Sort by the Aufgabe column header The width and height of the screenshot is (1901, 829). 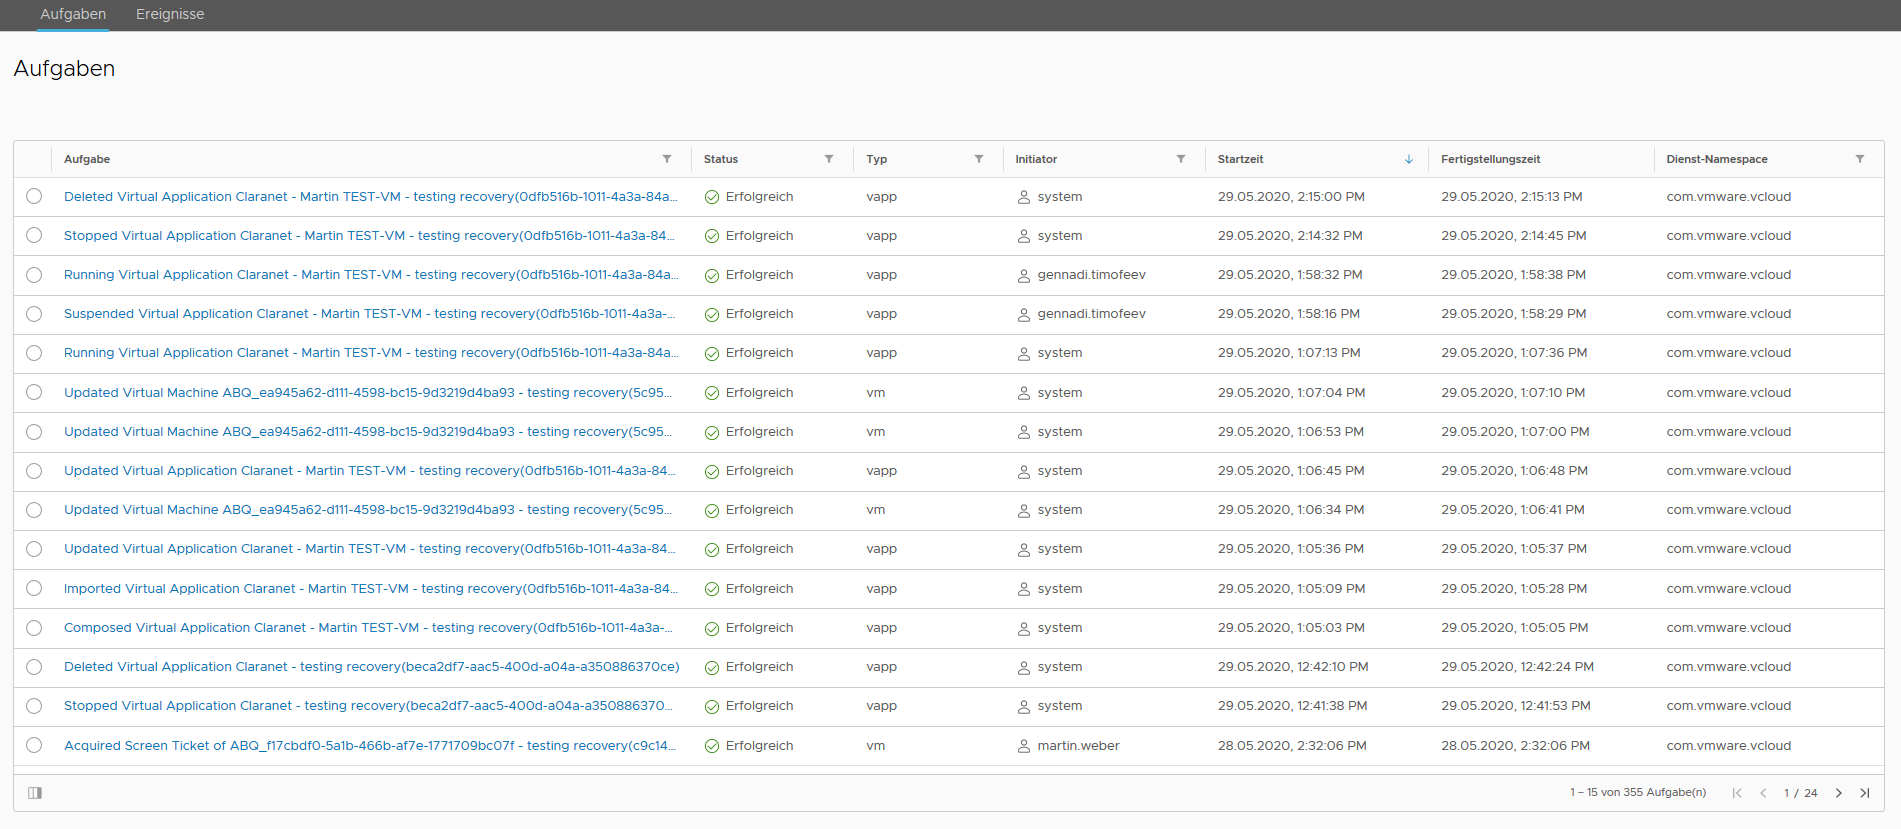[87, 159]
